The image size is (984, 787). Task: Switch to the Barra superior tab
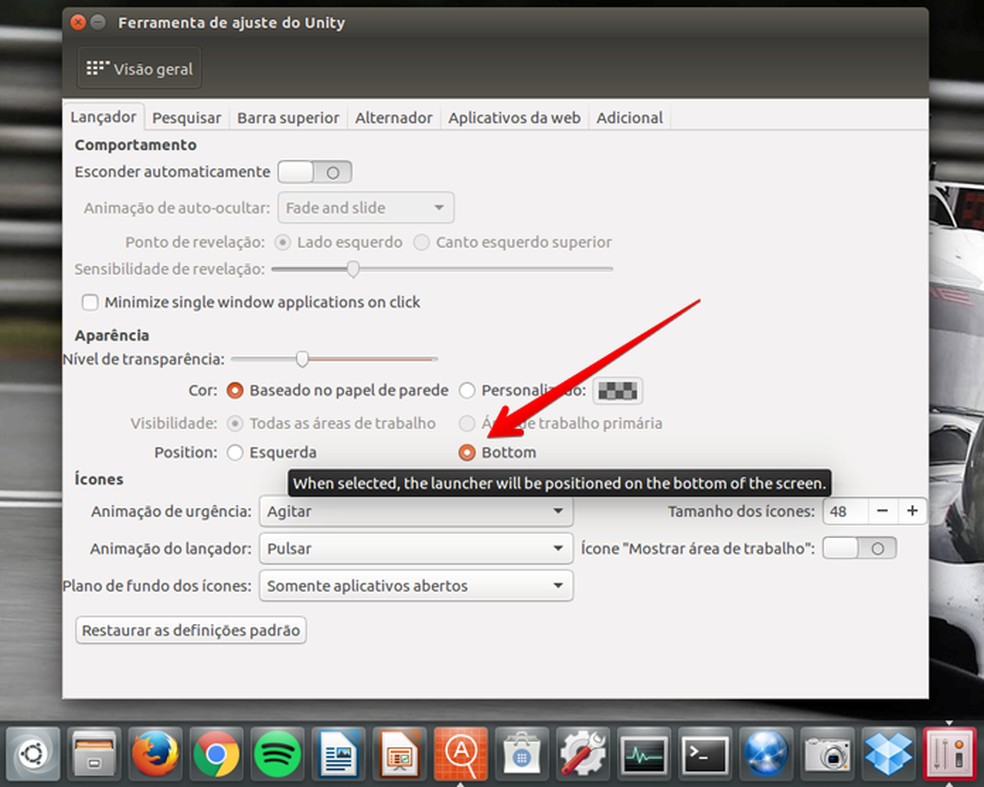[x=288, y=117]
